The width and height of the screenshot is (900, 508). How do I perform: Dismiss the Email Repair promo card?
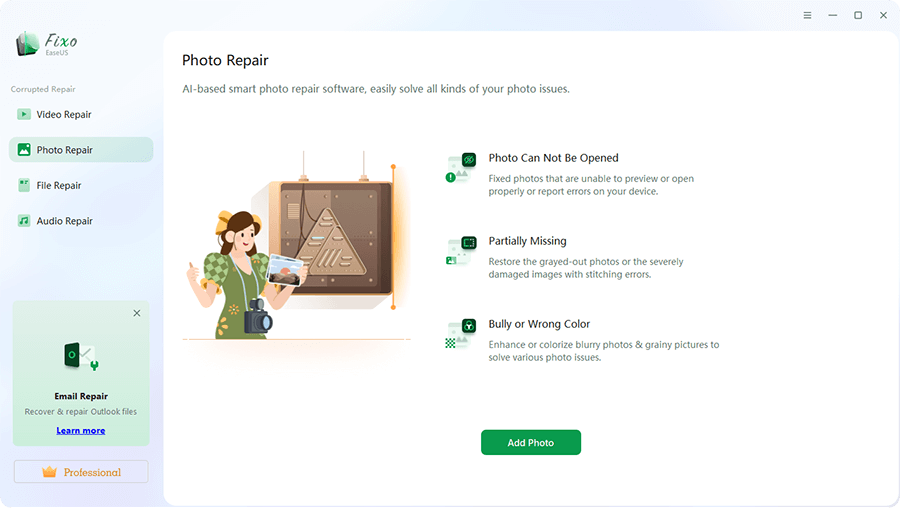pyautogui.click(x=137, y=313)
